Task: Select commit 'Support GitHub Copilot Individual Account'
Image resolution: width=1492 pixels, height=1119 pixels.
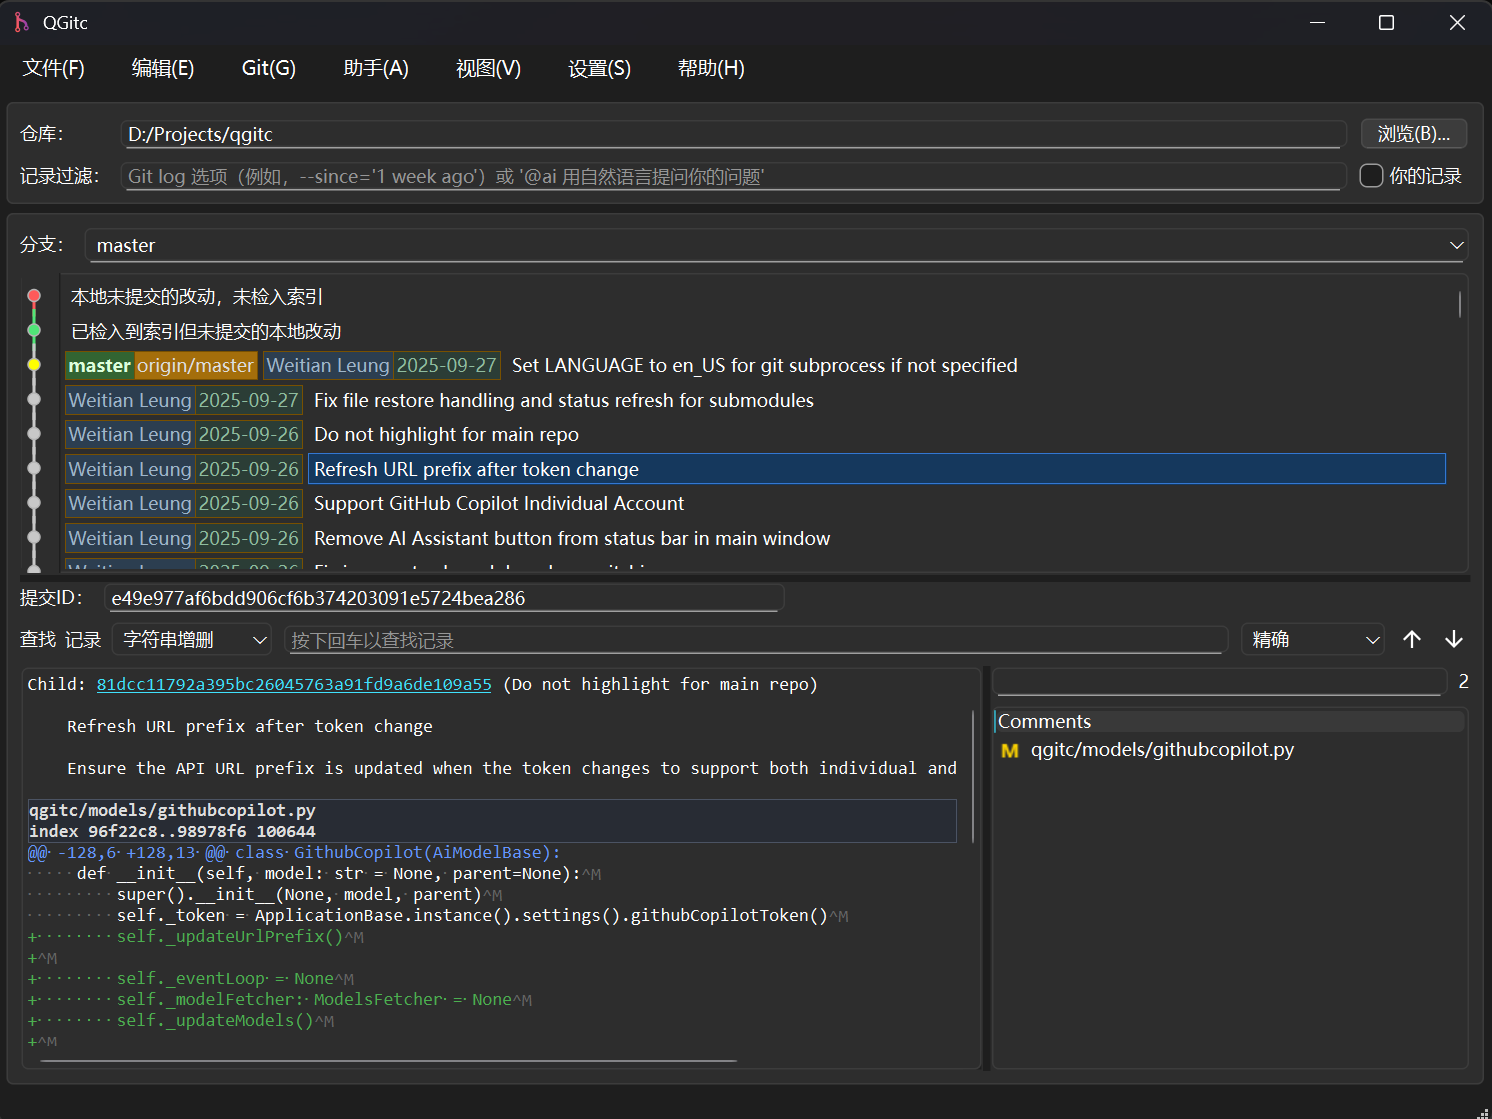Action: (499, 503)
